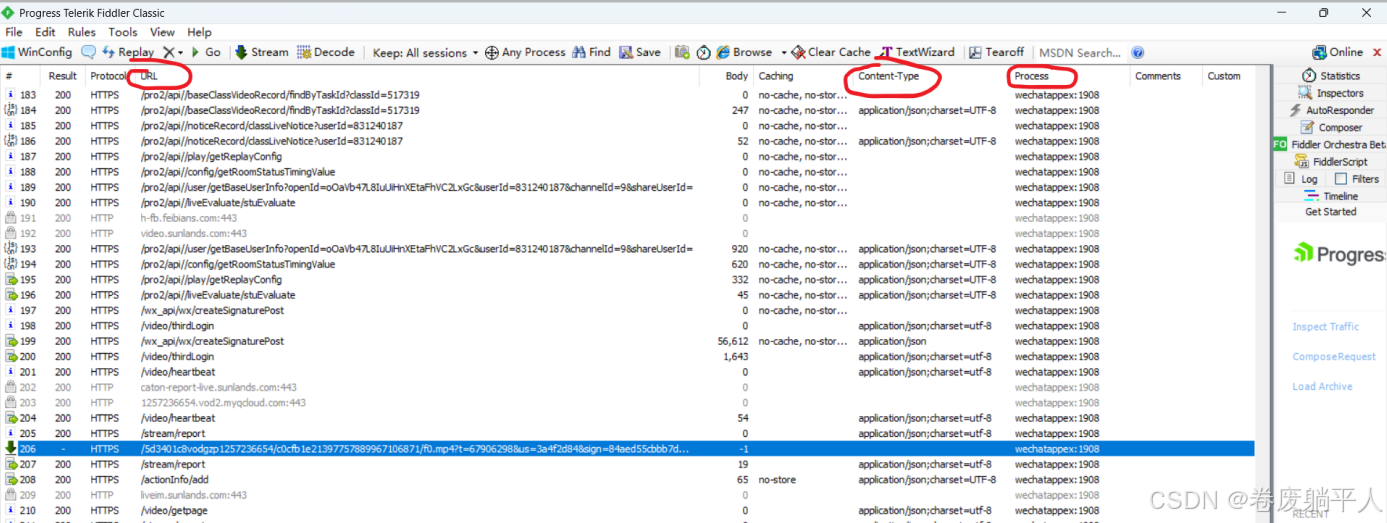Select session 200 /video/thirdLogin row

[628, 357]
